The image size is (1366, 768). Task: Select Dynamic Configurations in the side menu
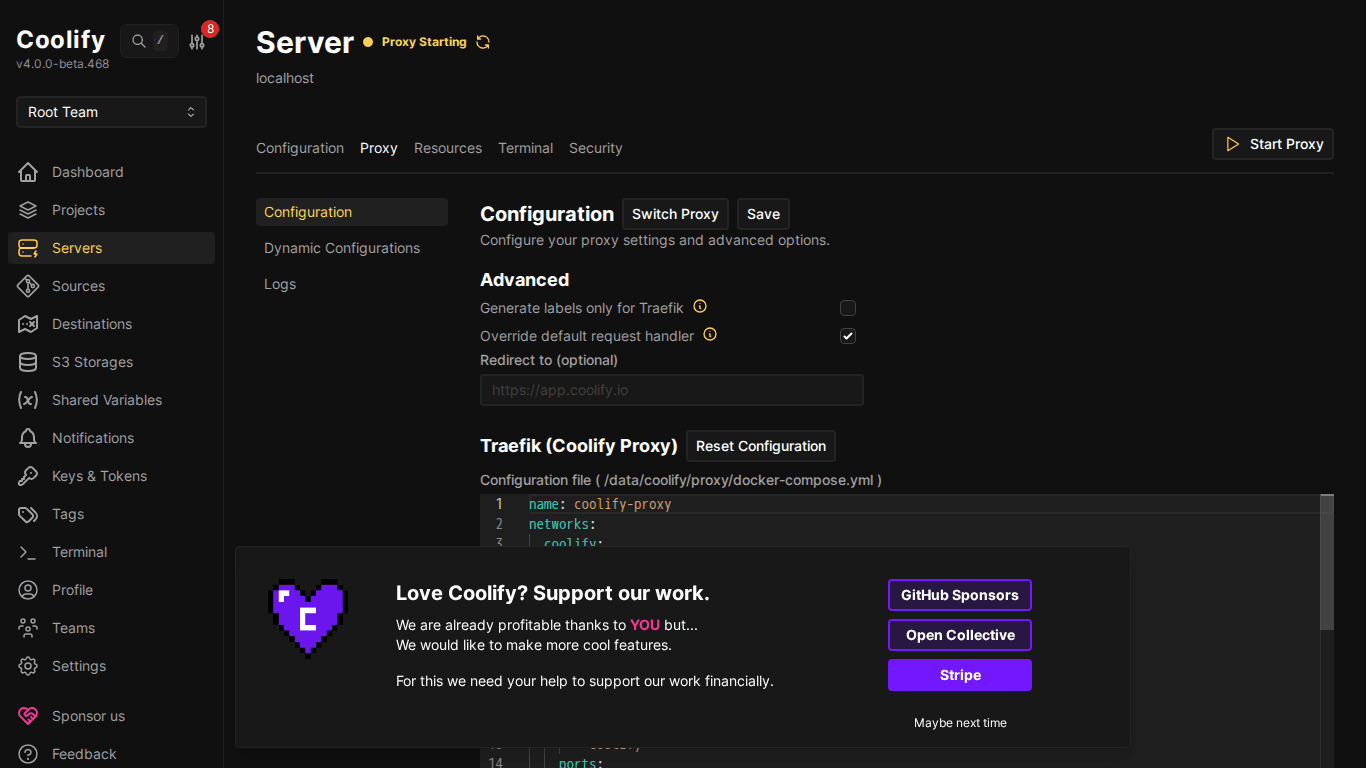click(342, 248)
